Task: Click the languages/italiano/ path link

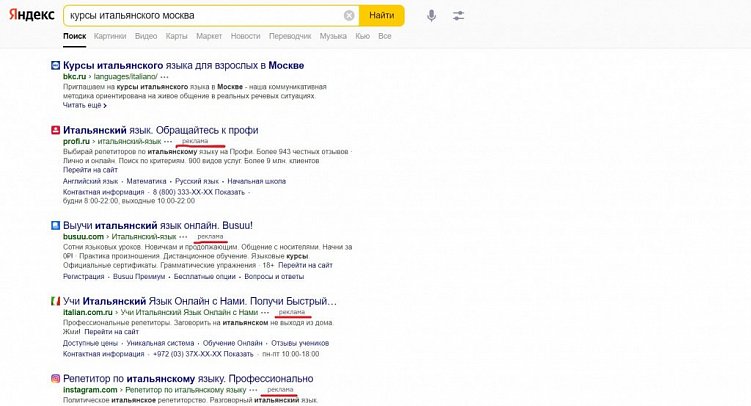Action: [x=125, y=77]
